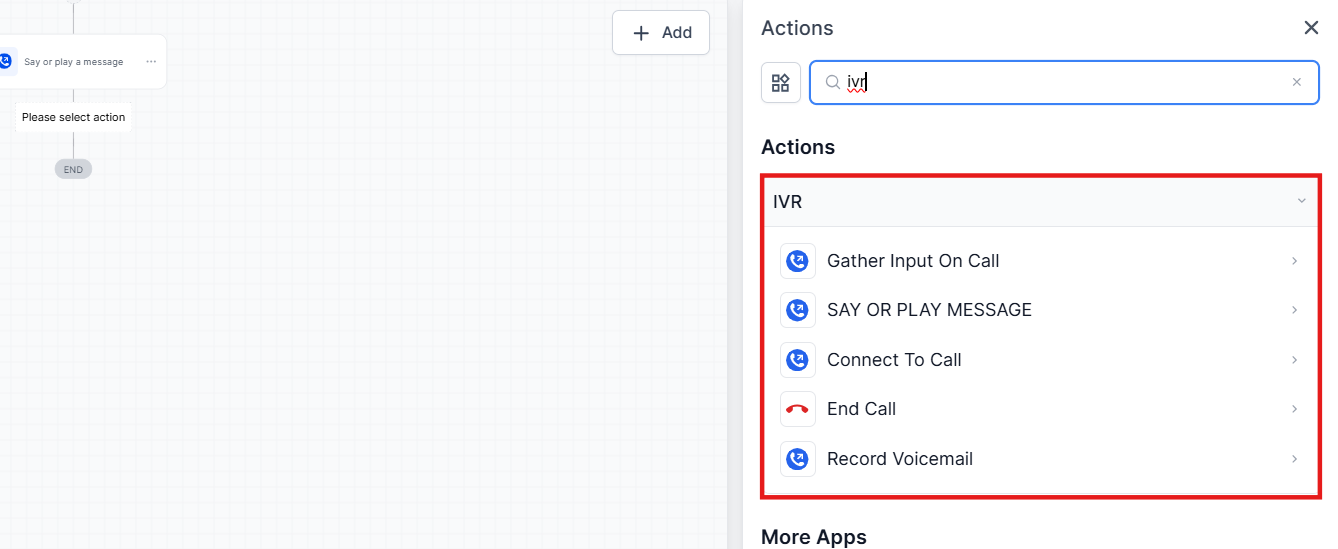1338x549 pixels.
Task: Click the red End Call hang-up icon
Action: pos(797,409)
